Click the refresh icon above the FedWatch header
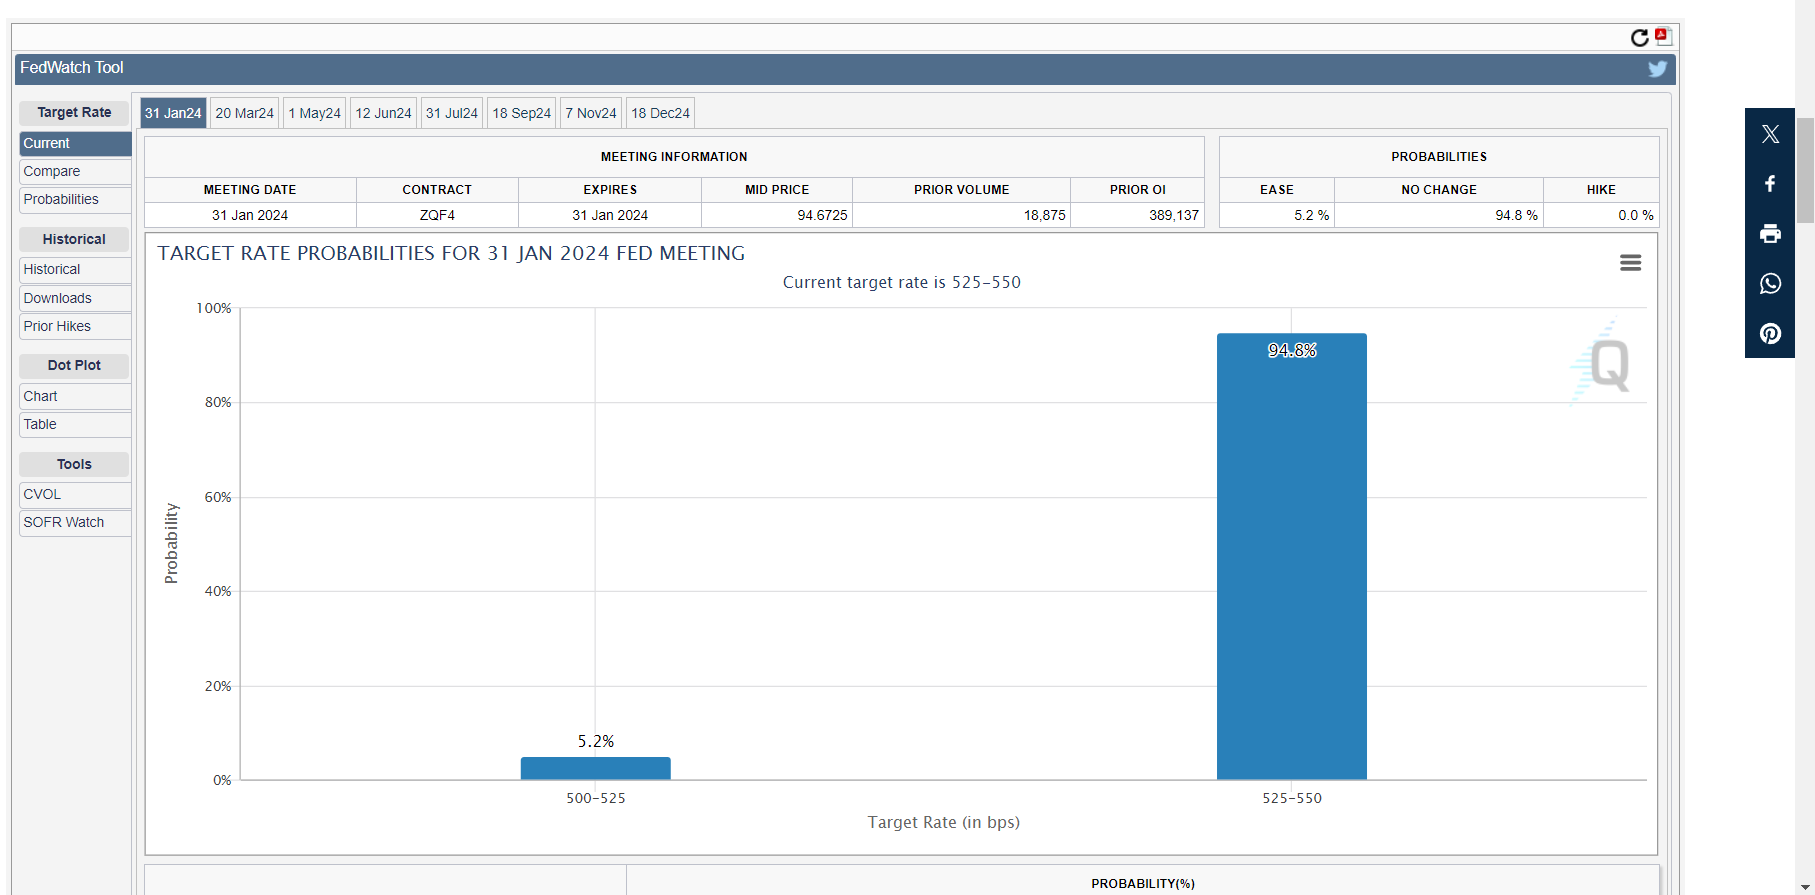This screenshot has height=895, width=1815. point(1639,38)
